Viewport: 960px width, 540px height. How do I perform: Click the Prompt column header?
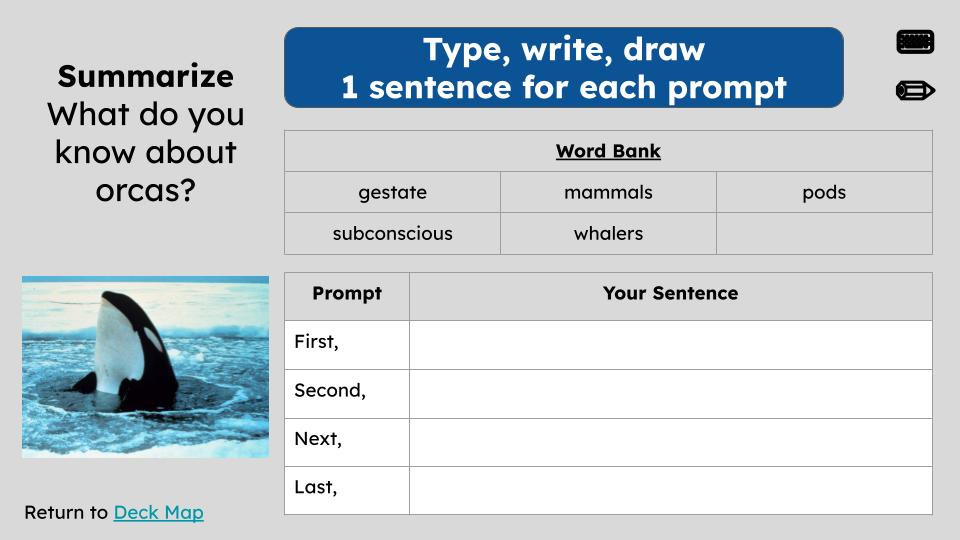(x=347, y=294)
